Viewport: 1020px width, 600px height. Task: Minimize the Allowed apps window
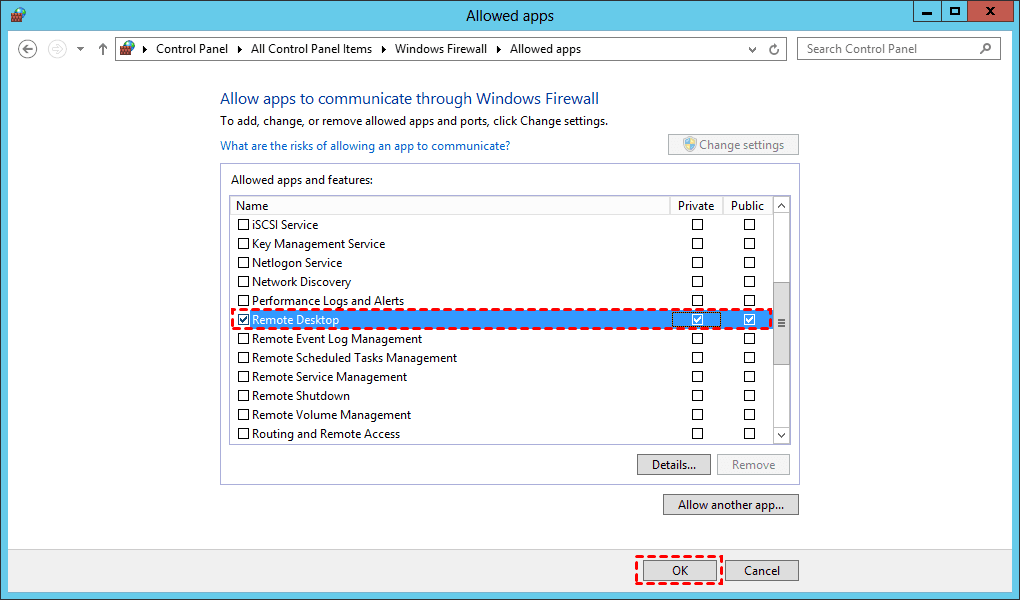tap(927, 11)
